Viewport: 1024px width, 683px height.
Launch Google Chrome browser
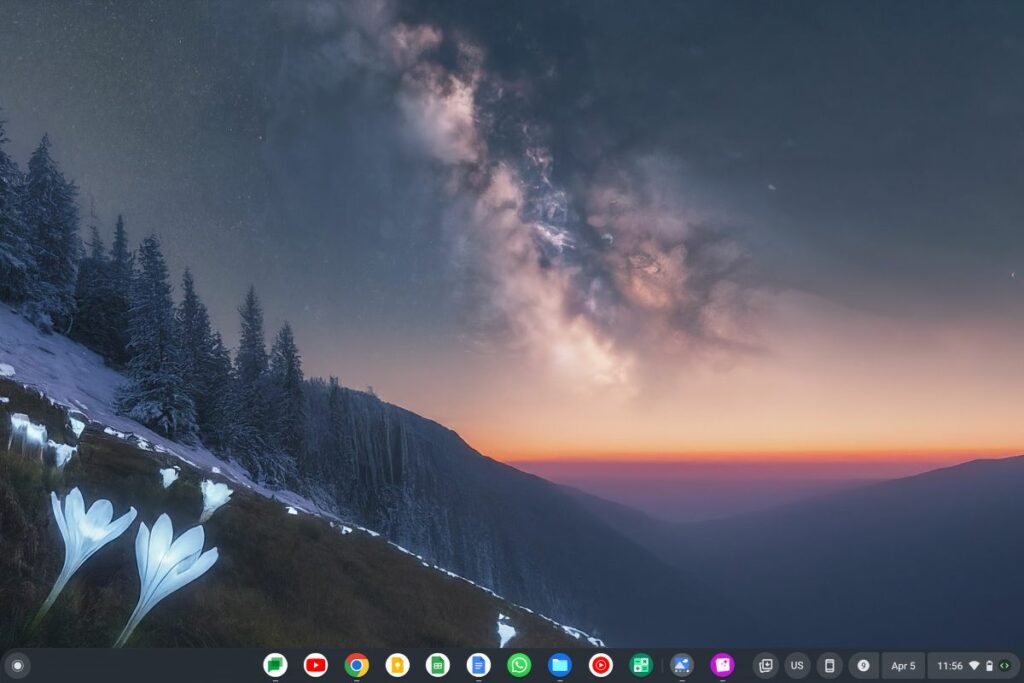(357, 665)
